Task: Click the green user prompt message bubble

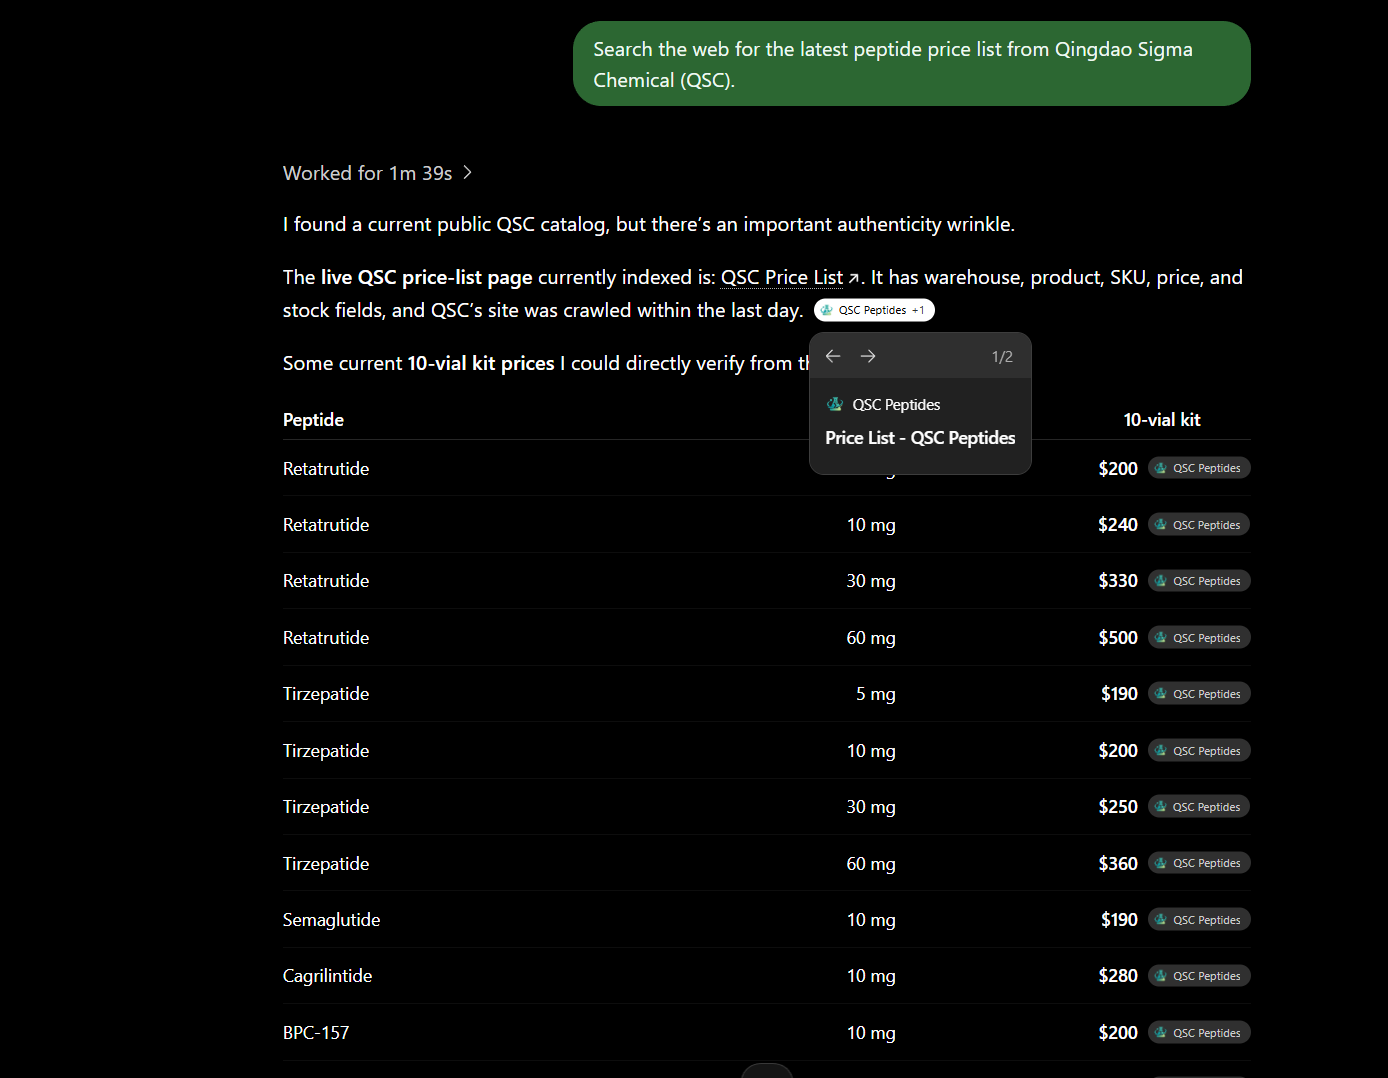Action: pos(912,64)
